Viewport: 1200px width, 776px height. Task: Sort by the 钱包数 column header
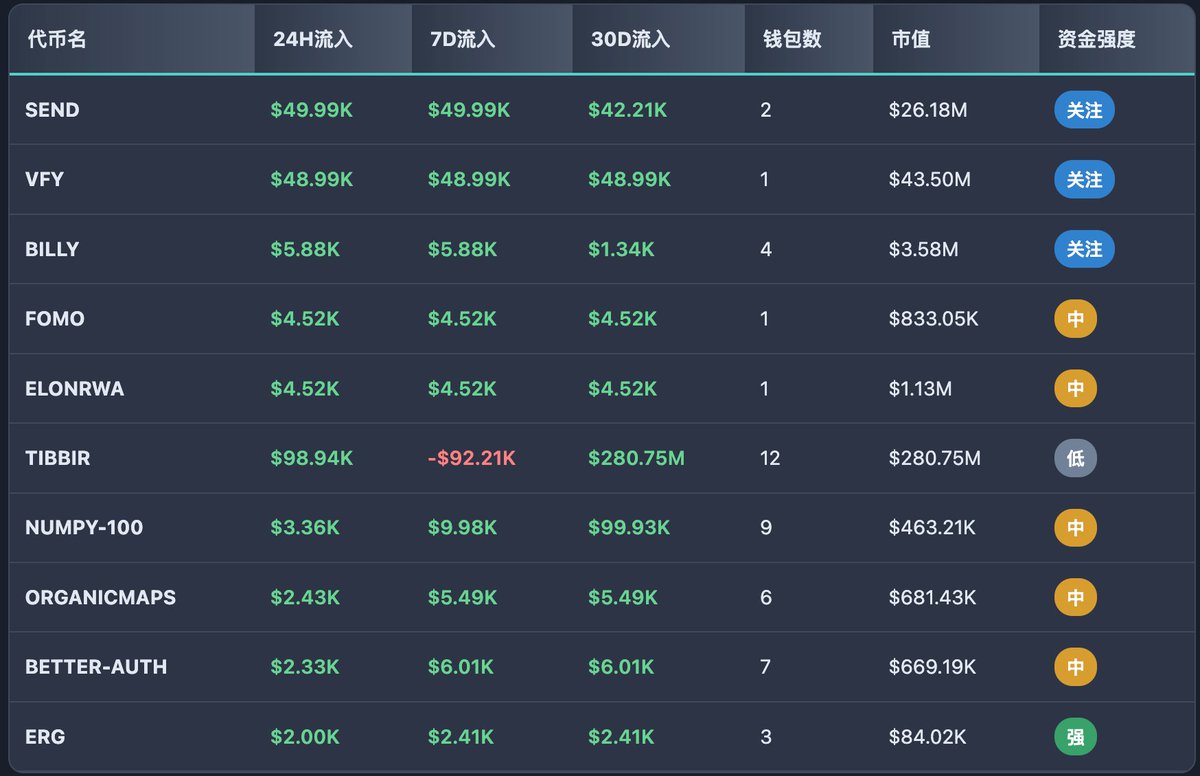pyautogui.click(x=791, y=40)
